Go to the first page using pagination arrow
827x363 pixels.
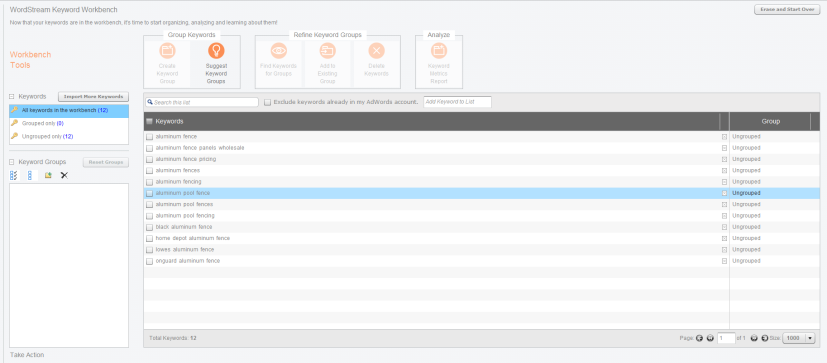tap(699, 338)
